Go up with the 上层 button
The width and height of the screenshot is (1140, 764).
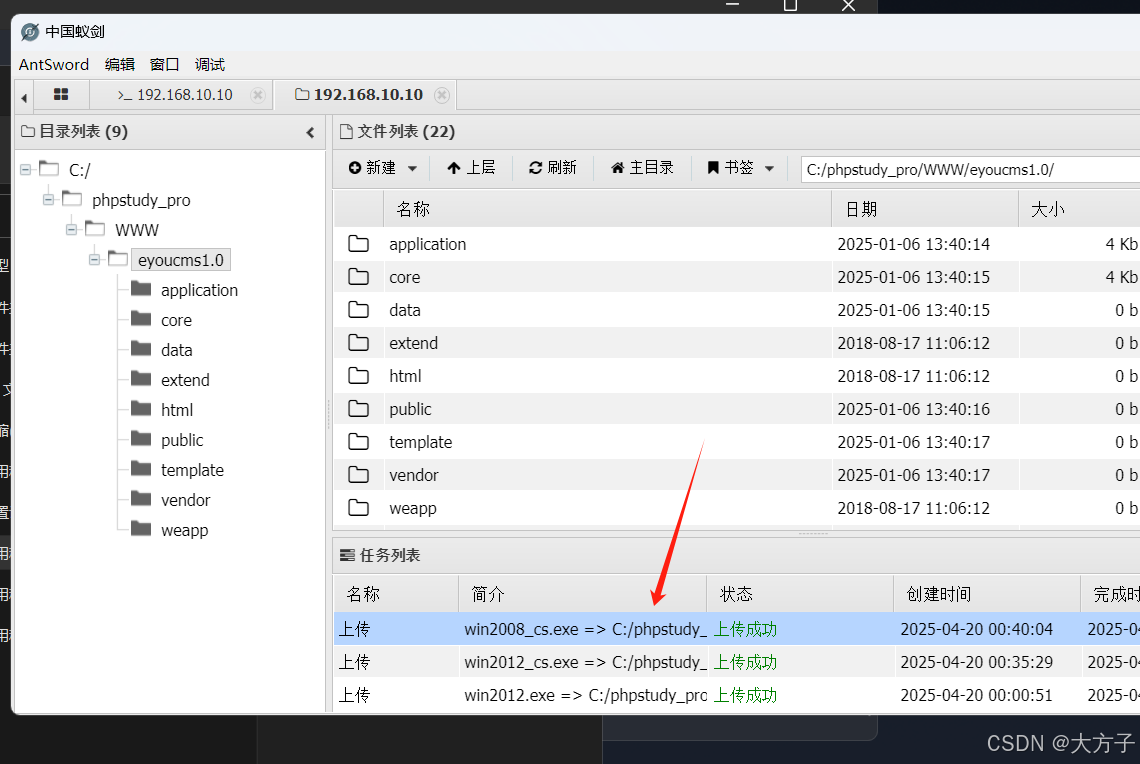pos(471,168)
